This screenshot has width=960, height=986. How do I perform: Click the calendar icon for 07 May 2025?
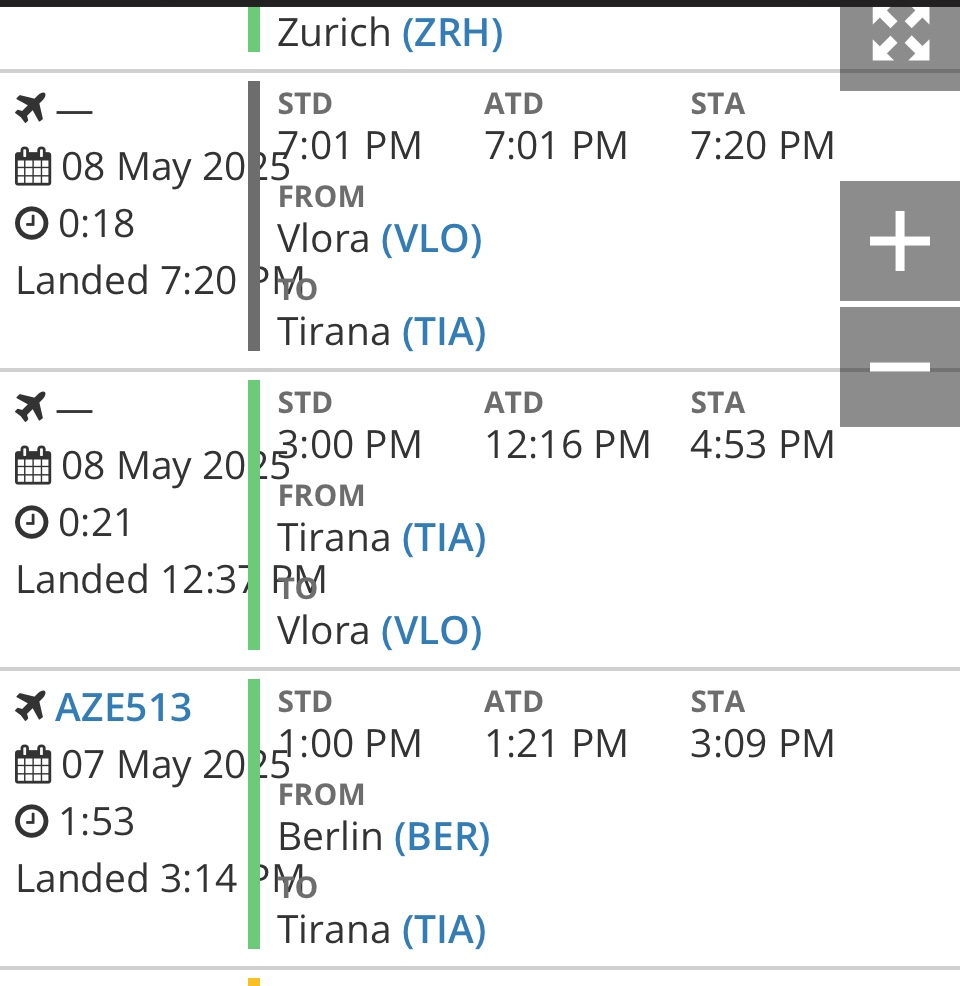click(x=33, y=766)
